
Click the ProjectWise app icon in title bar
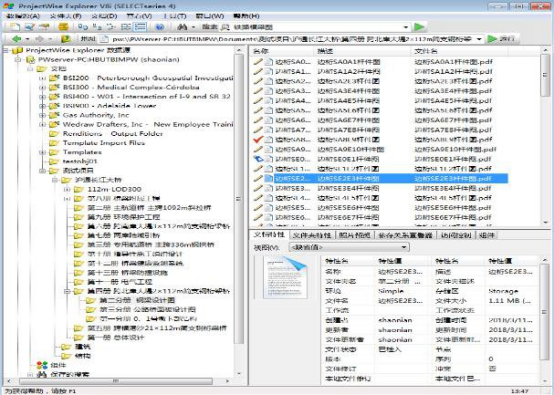point(8,6)
